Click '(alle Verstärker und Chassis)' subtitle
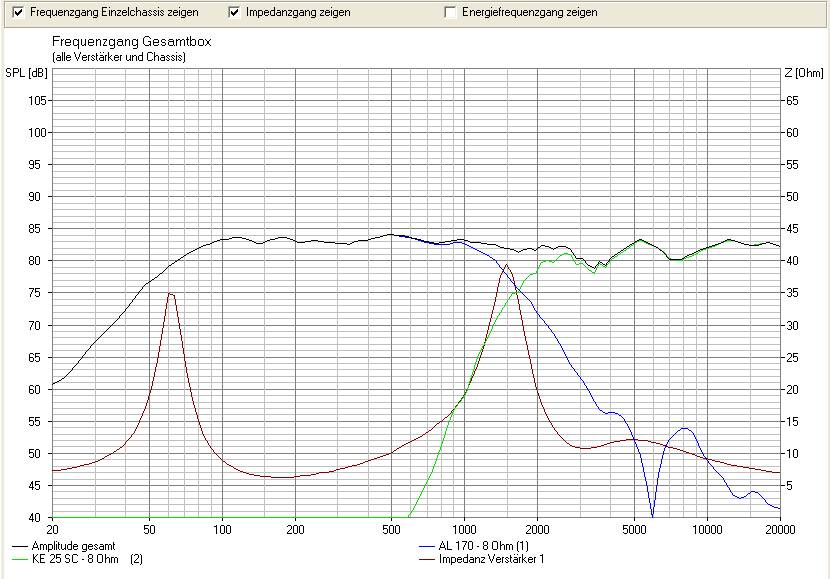The height and width of the screenshot is (579, 830). (x=119, y=57)
